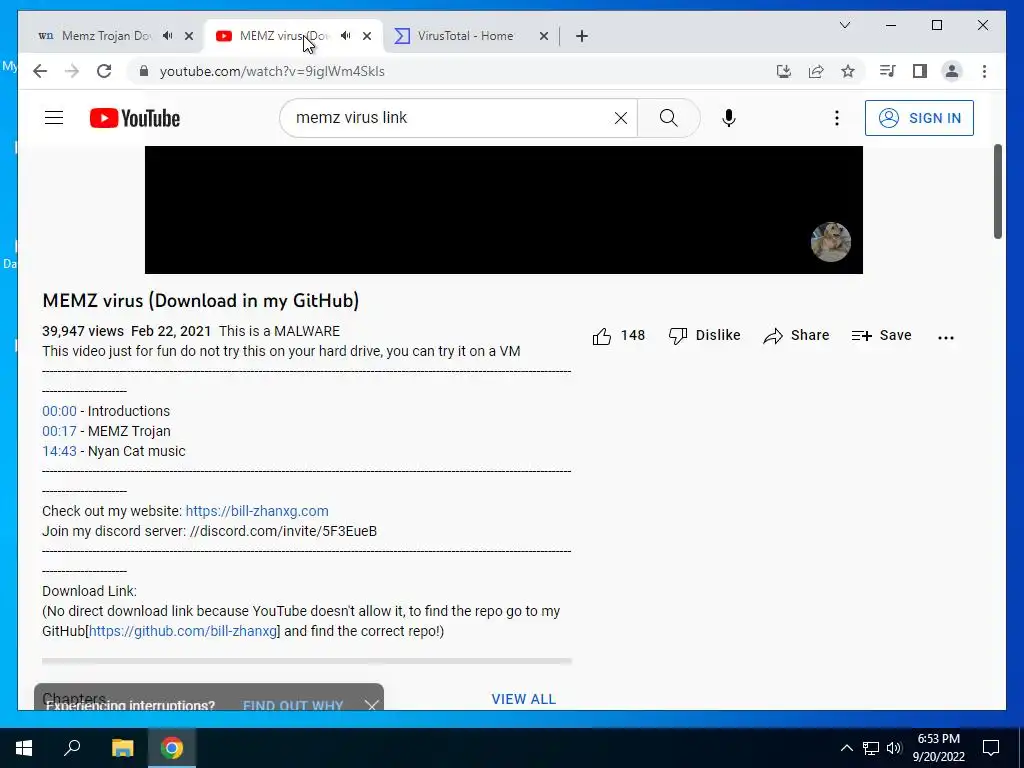Expand the tab search dropdown chevron

click(844, 25)
